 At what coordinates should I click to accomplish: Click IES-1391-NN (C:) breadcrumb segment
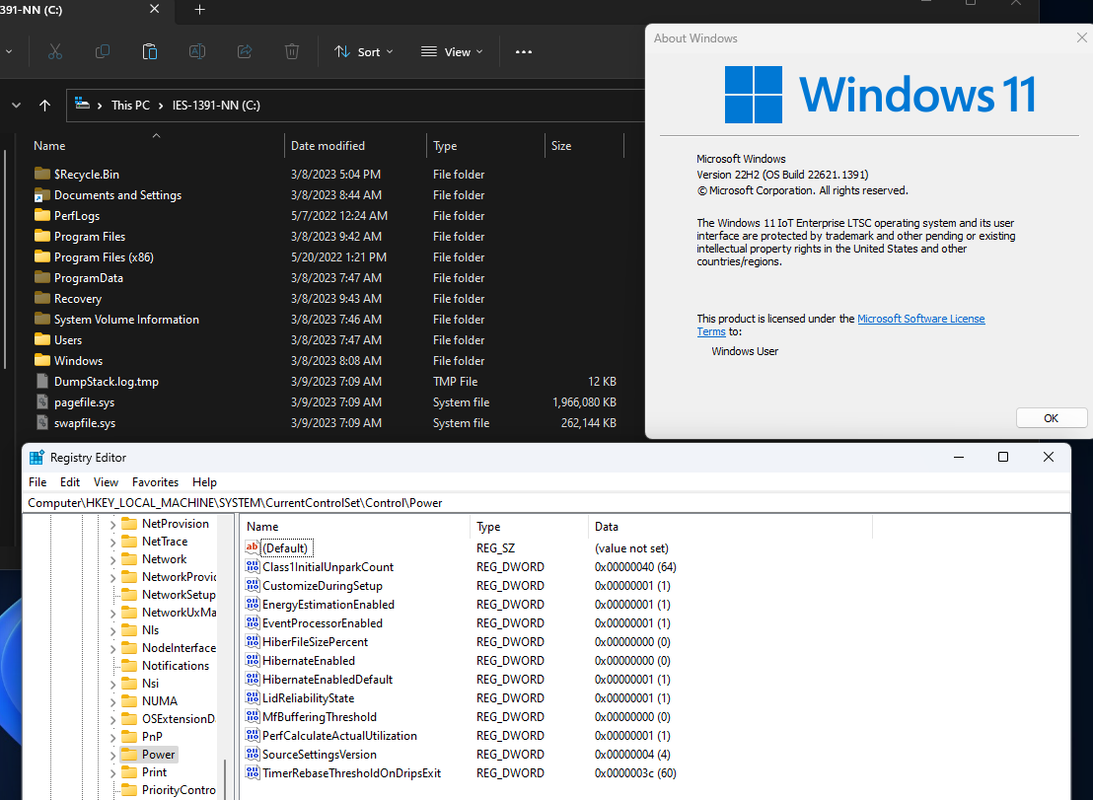pyautogui.click(x=216, y=105)
